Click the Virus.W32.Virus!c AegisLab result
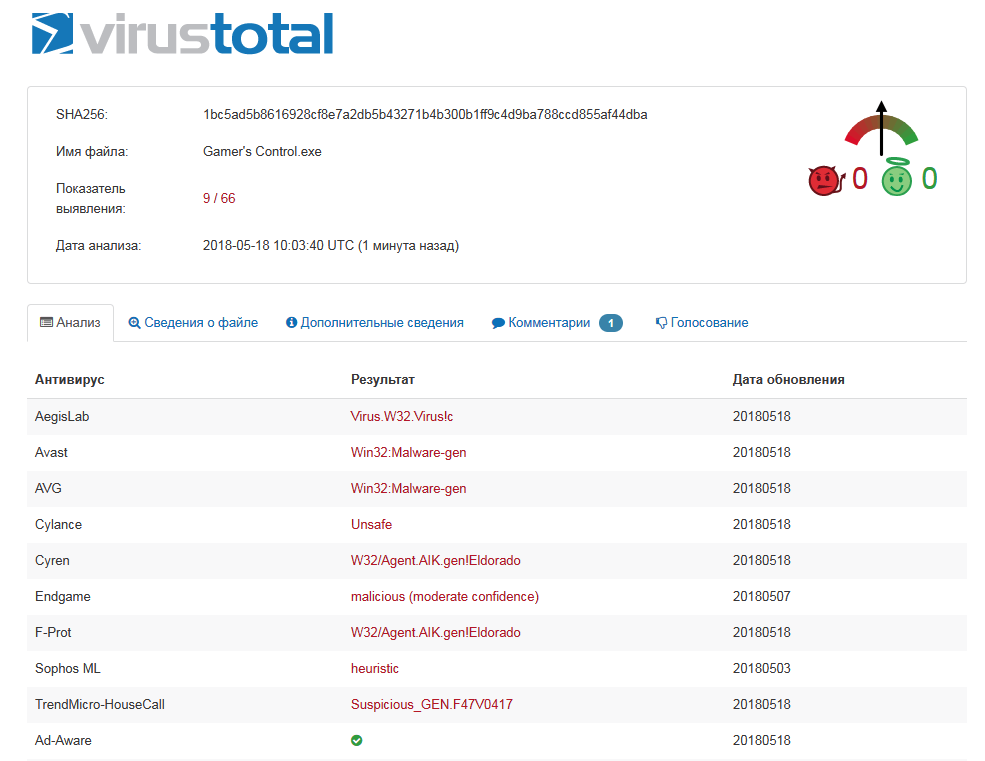The width and height of the screenshot is (985, 761). 409,417
